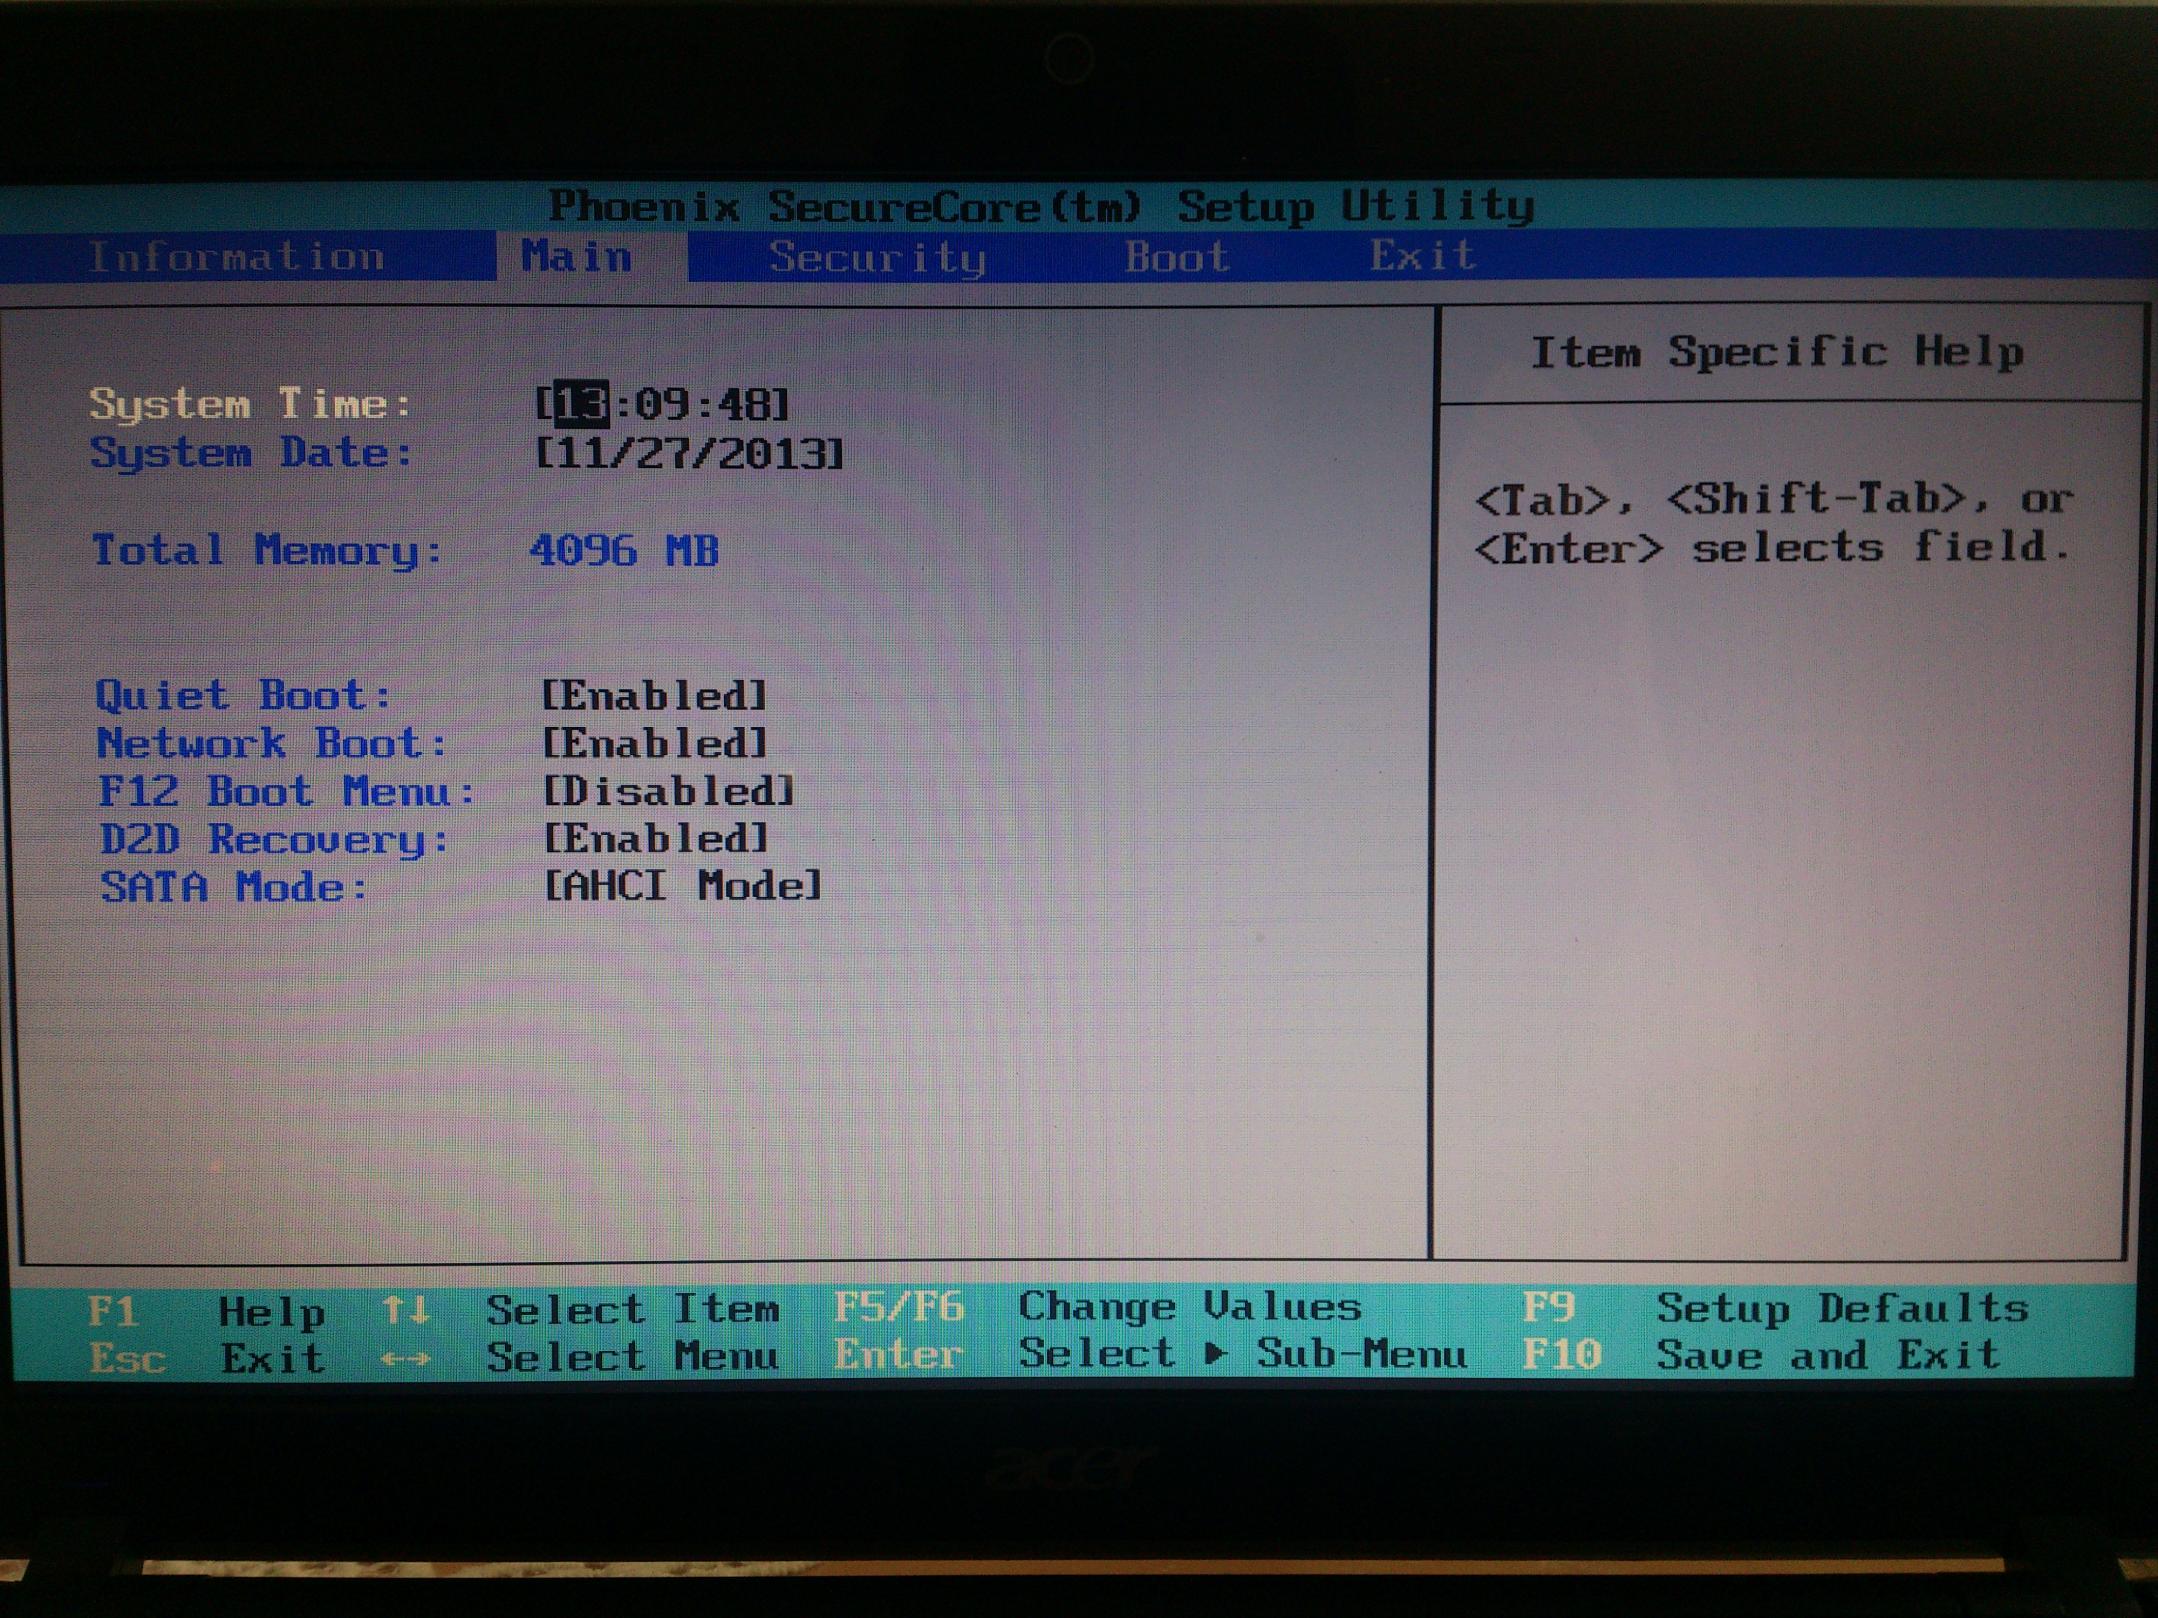Viewport: 2158px width, 1618px height.
Task: Open SATA Mode AHCI Mode selector
Action: point(683,887)
